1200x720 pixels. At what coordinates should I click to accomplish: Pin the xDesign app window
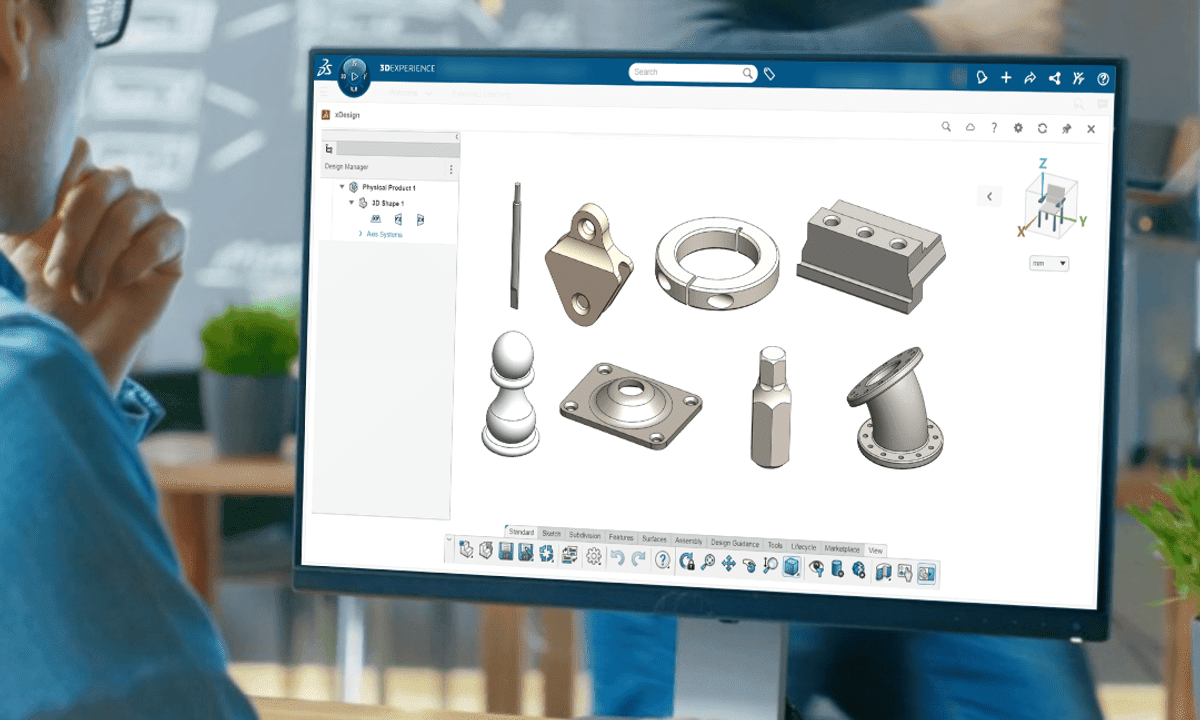click(x=1066, y=130)
